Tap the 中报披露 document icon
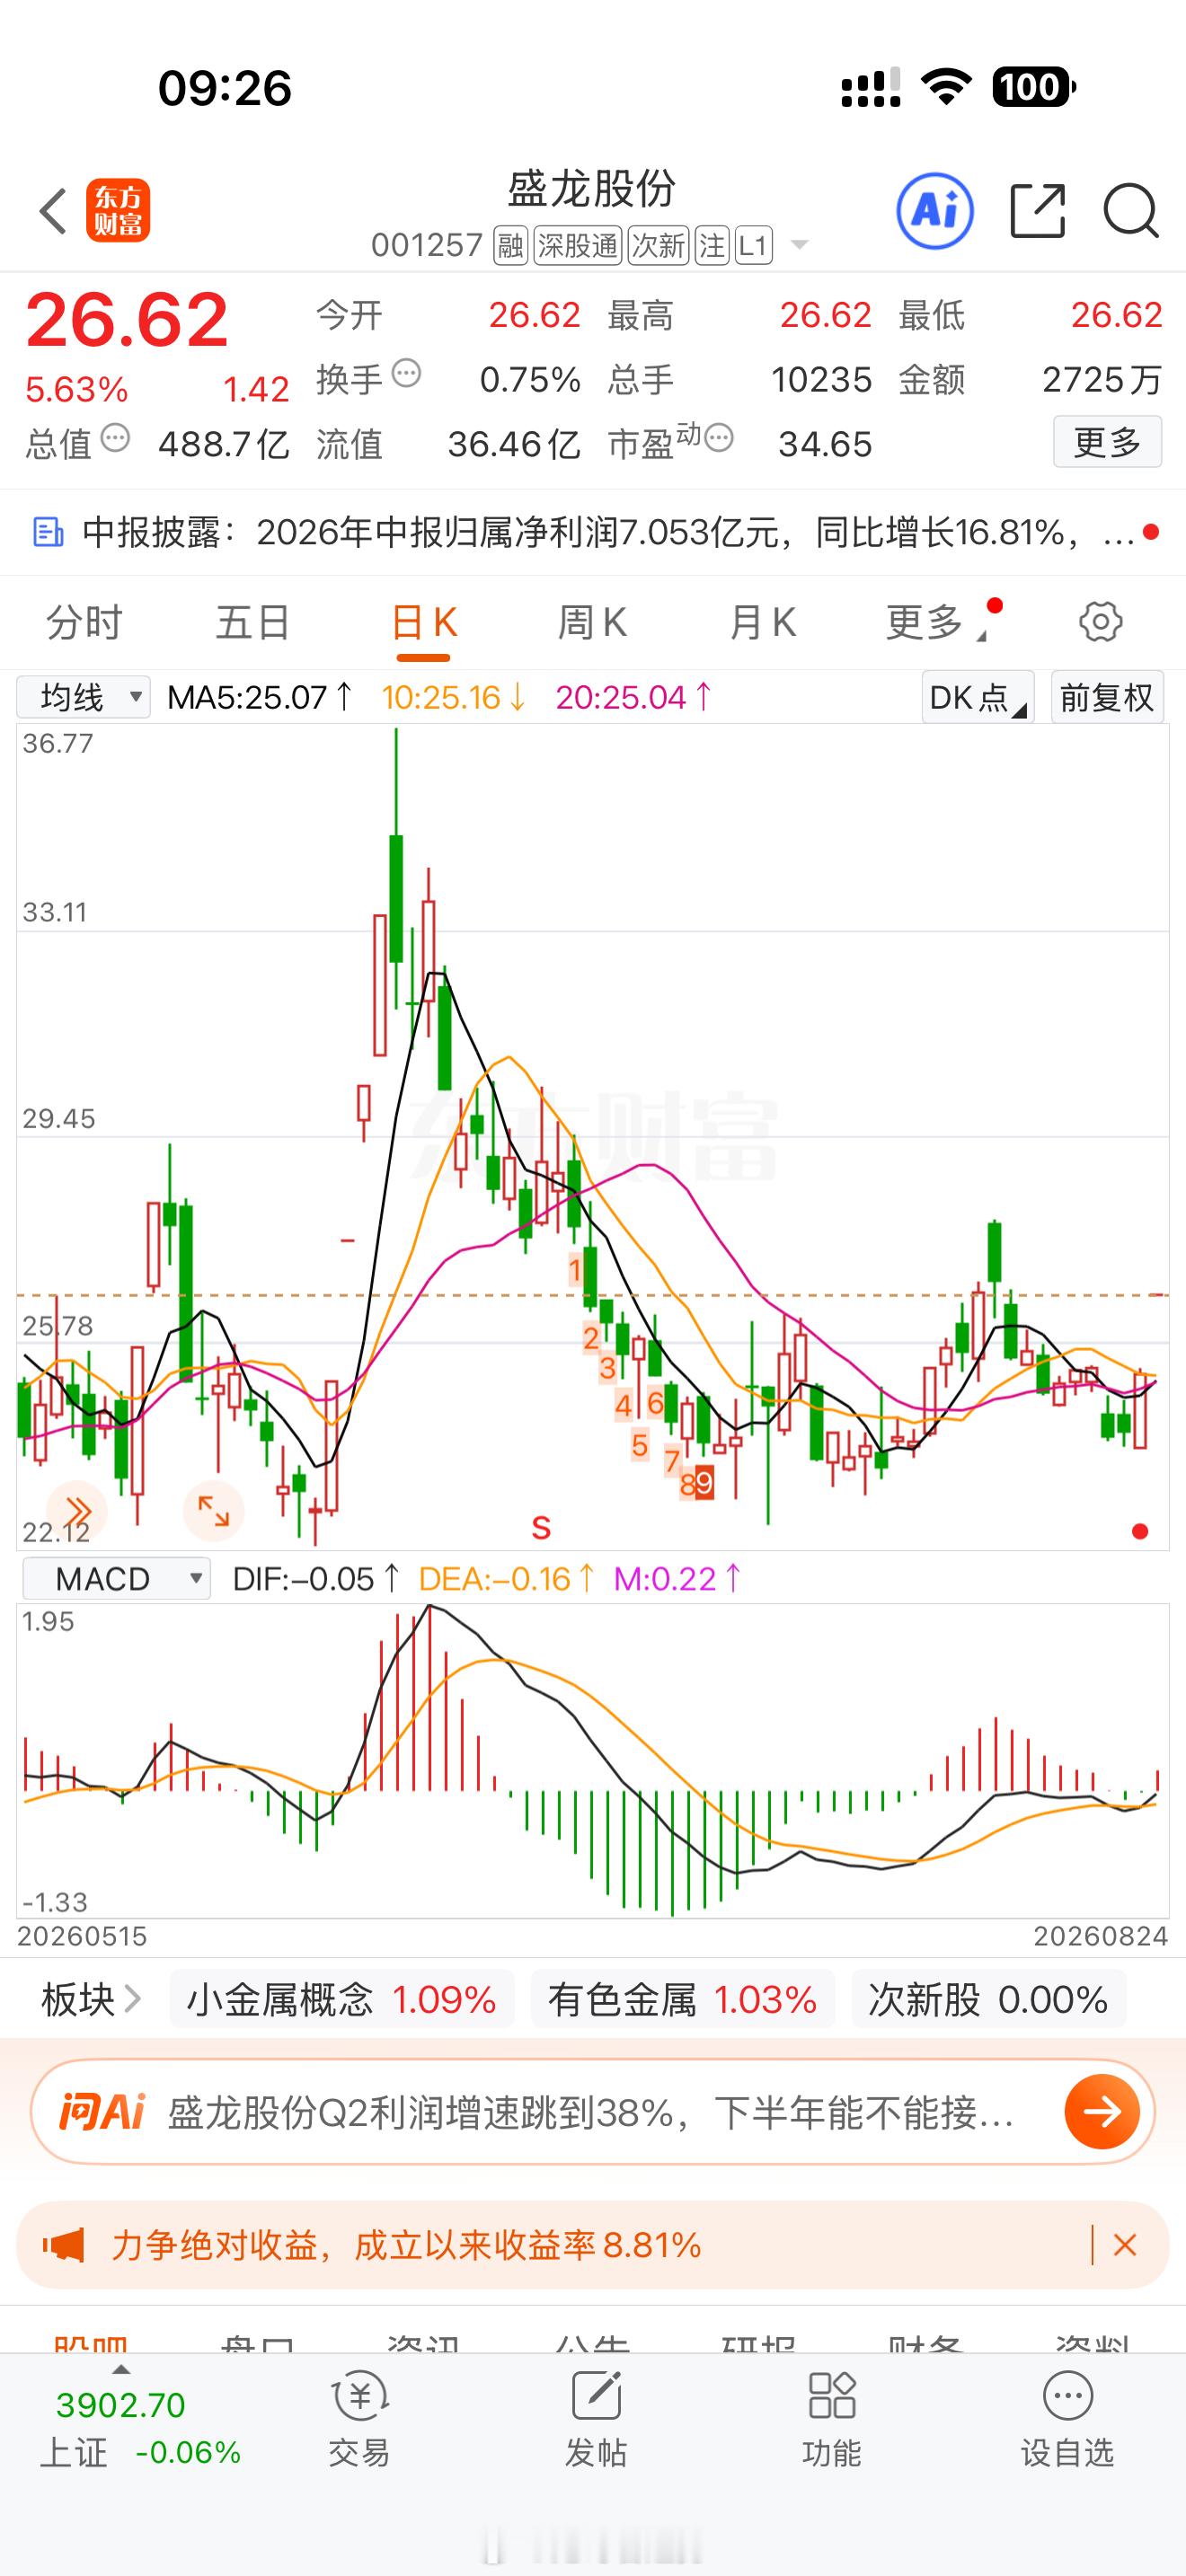Screen dimensions: 1186x2576 [x=48, y=532]
